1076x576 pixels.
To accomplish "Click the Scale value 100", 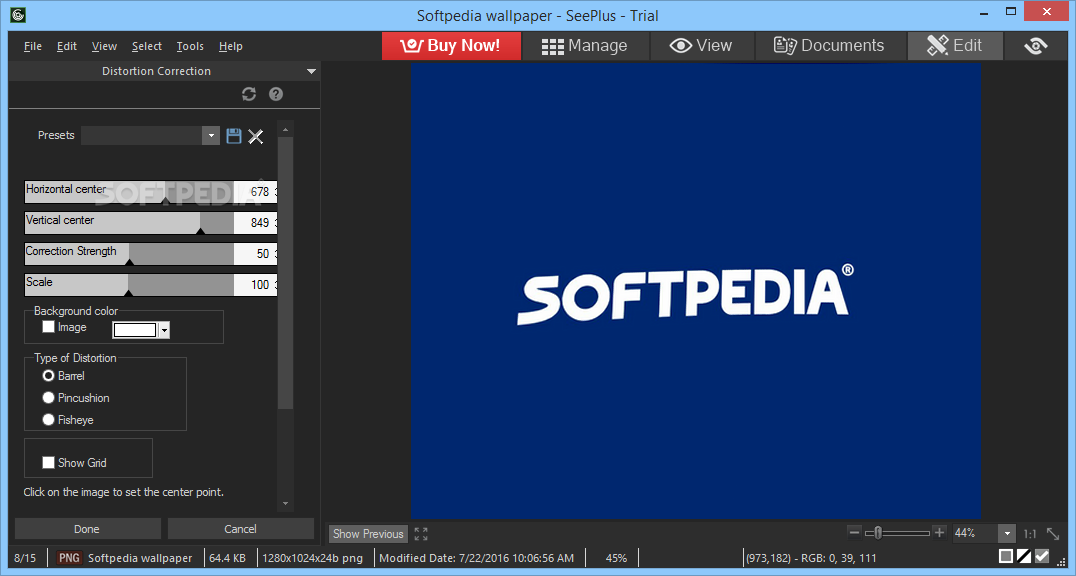I will pyautogui.click(x=259, y=285).
